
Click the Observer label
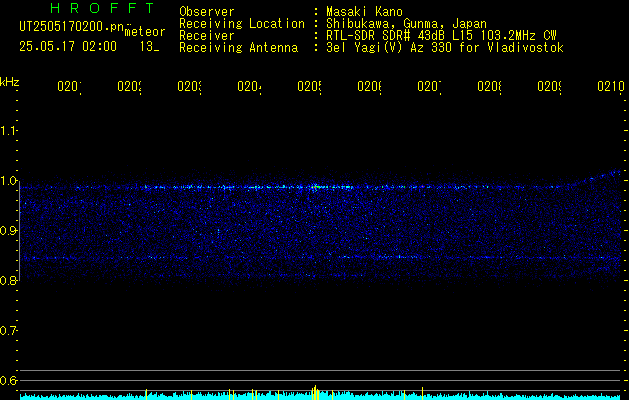(207, 12)
